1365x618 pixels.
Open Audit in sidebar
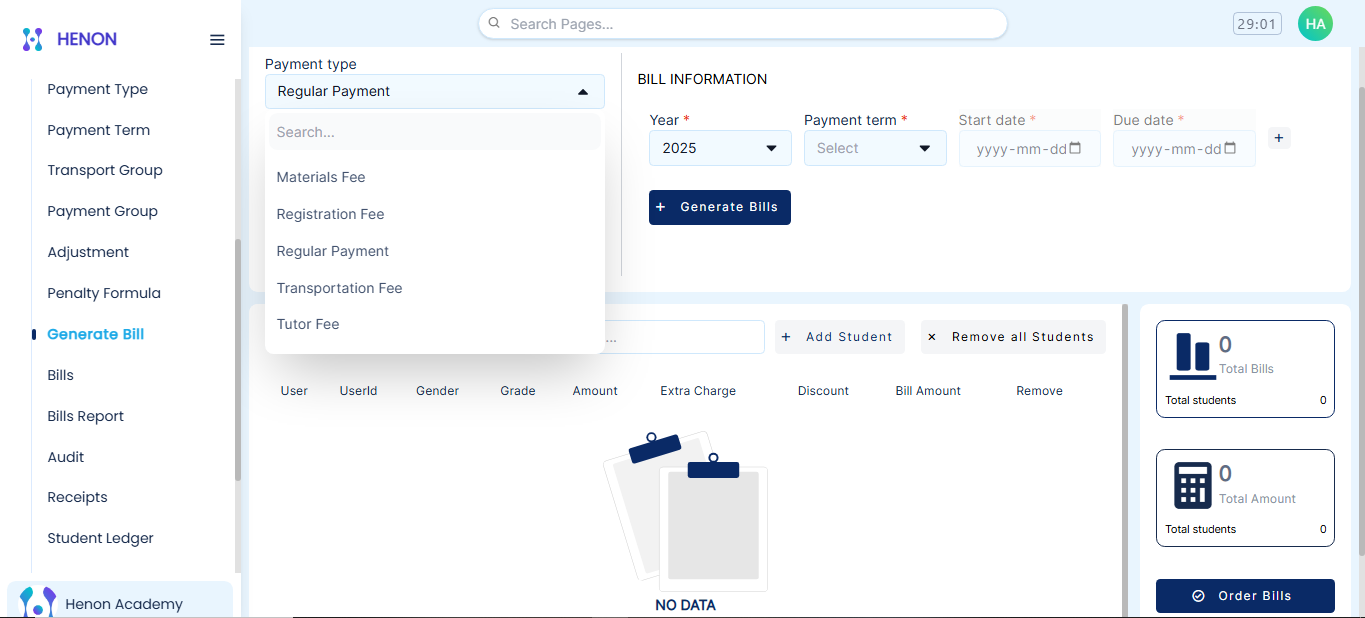66,457
